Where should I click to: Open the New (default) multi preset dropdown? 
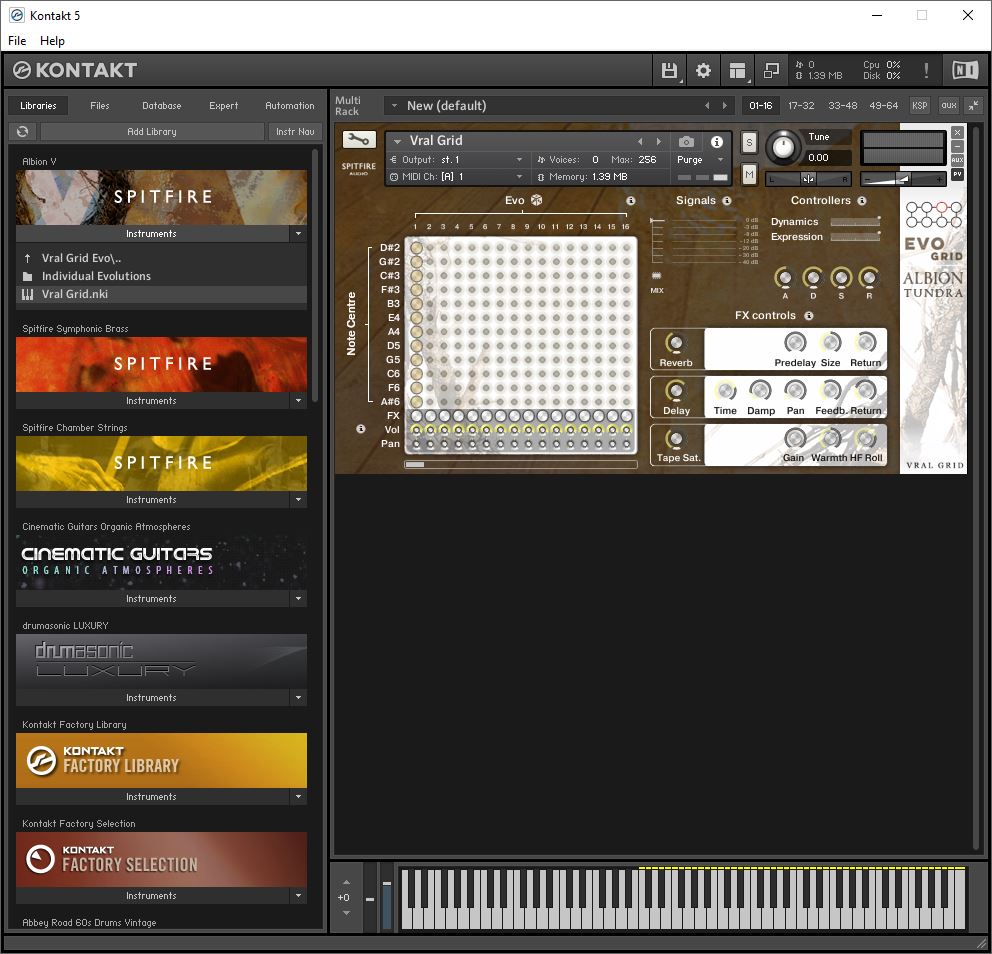coord(394,106)
